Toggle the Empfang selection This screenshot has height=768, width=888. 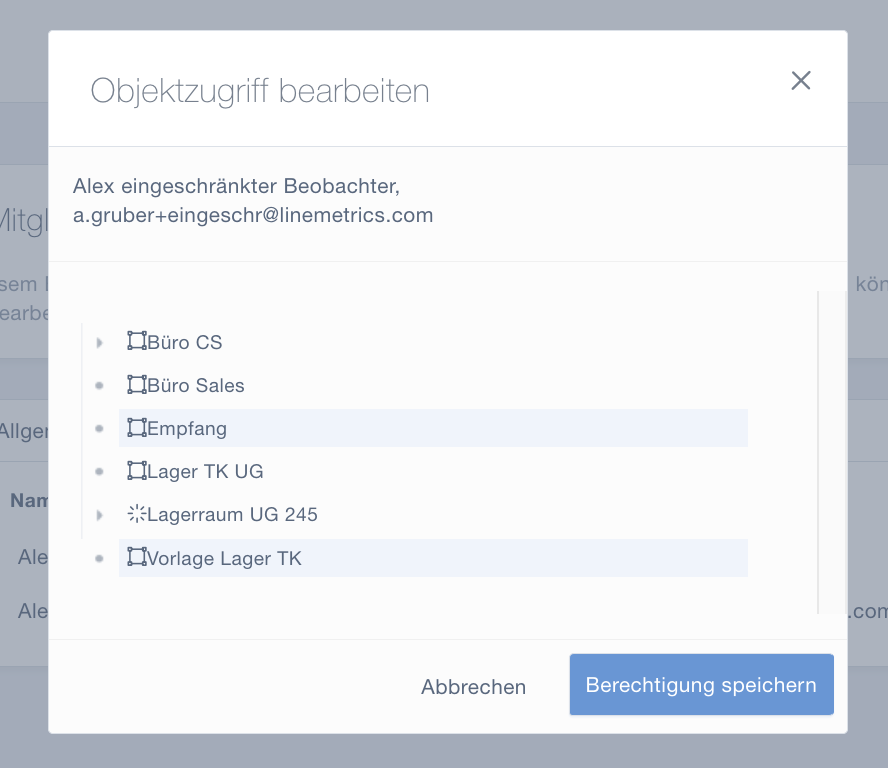(x=188, y=428)
